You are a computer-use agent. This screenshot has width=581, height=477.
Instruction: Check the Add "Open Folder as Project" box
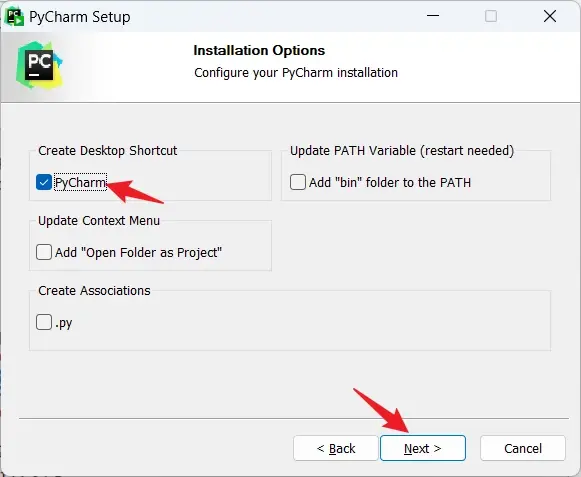[x=44, y=252]
